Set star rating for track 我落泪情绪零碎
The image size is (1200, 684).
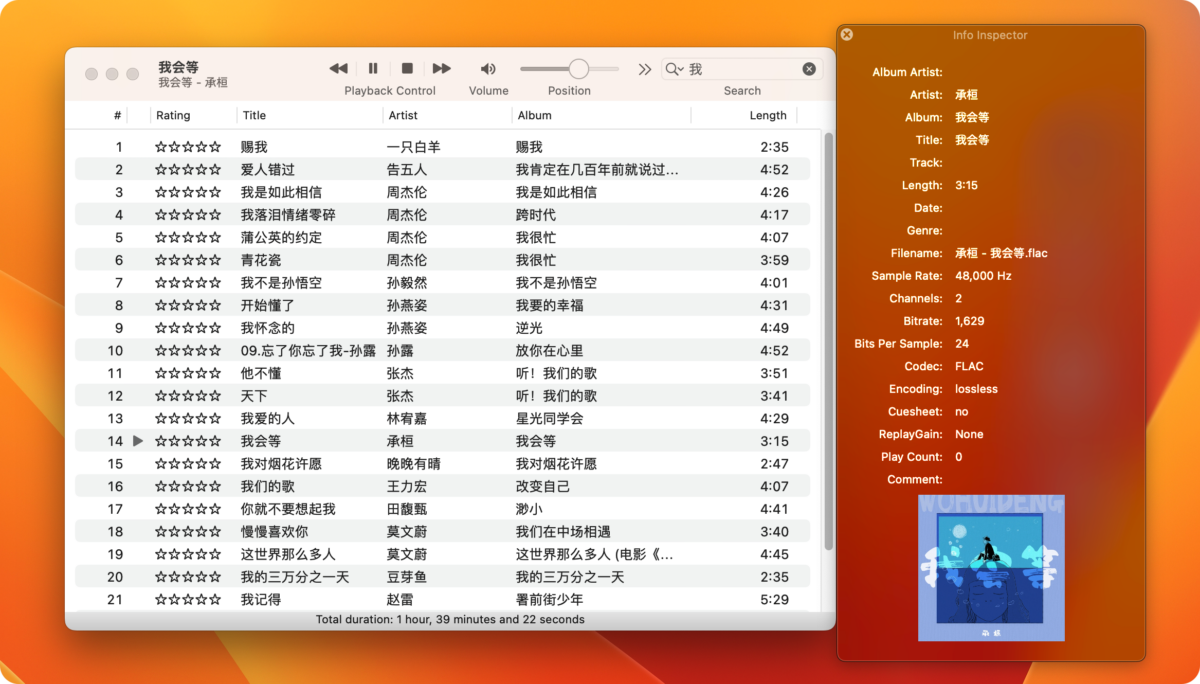pos(188,215)
